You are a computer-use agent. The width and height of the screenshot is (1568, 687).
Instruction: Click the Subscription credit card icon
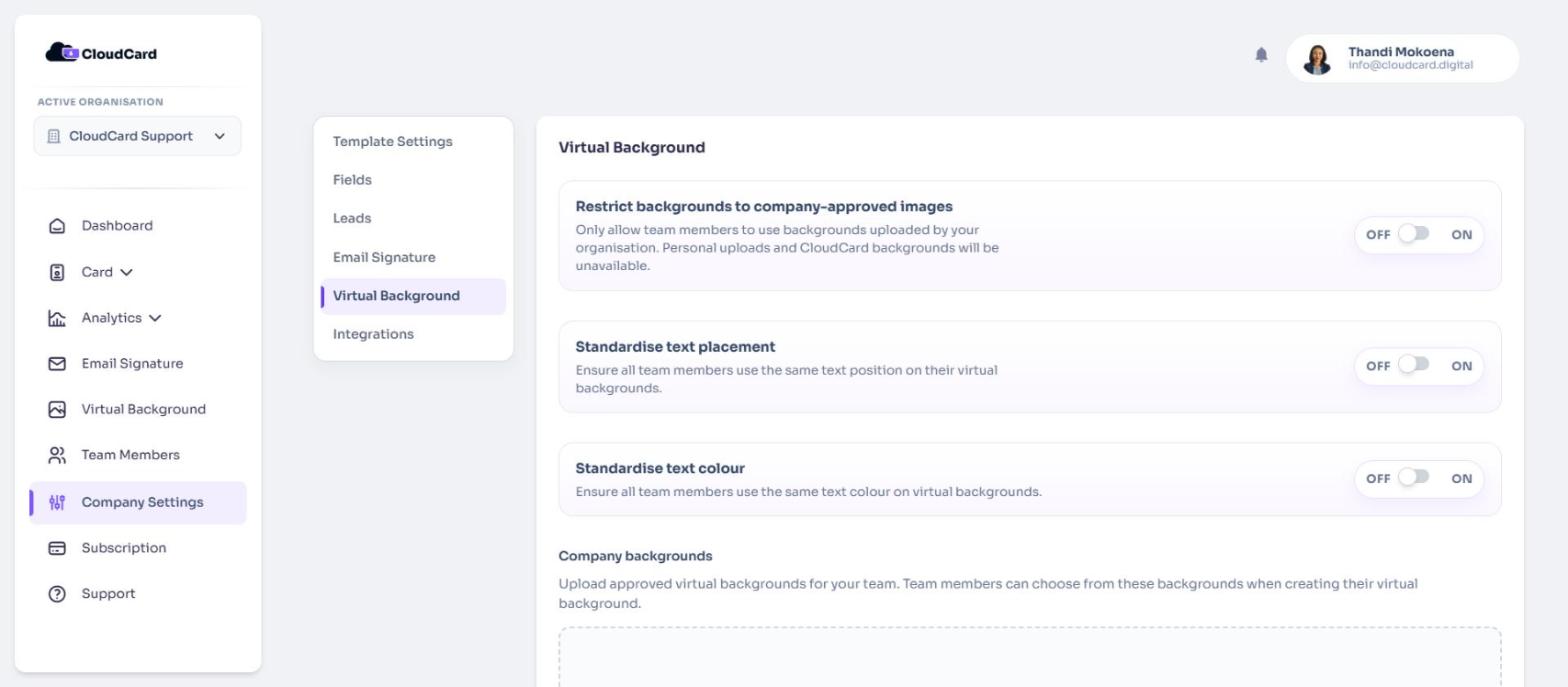[x=57, y=548]
